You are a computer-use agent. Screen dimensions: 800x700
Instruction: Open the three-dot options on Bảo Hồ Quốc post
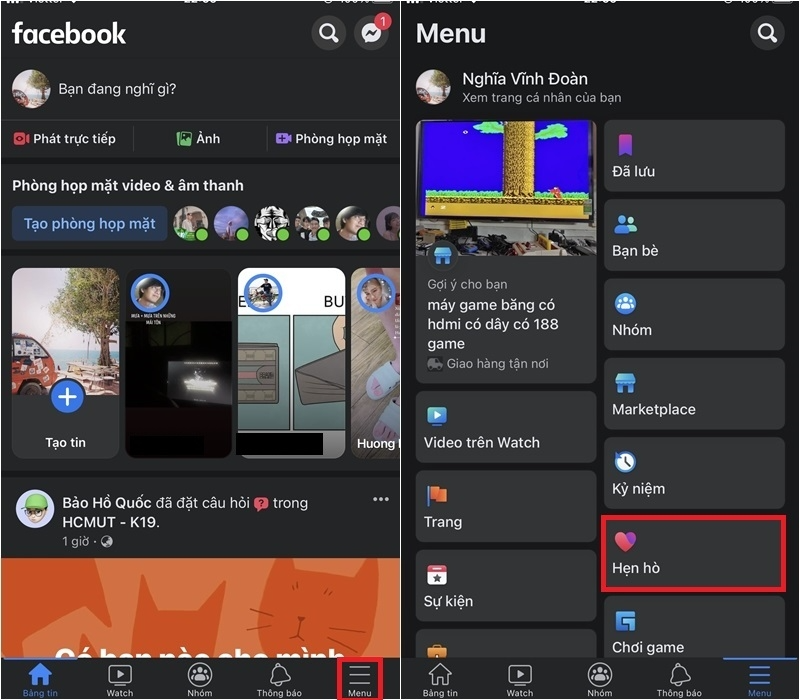pyautogui.click(x=381, y=499)
